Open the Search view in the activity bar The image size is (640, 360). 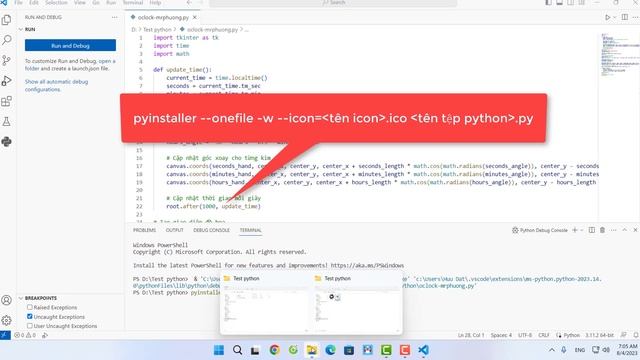pyautogui.click(x=7, y=40)
